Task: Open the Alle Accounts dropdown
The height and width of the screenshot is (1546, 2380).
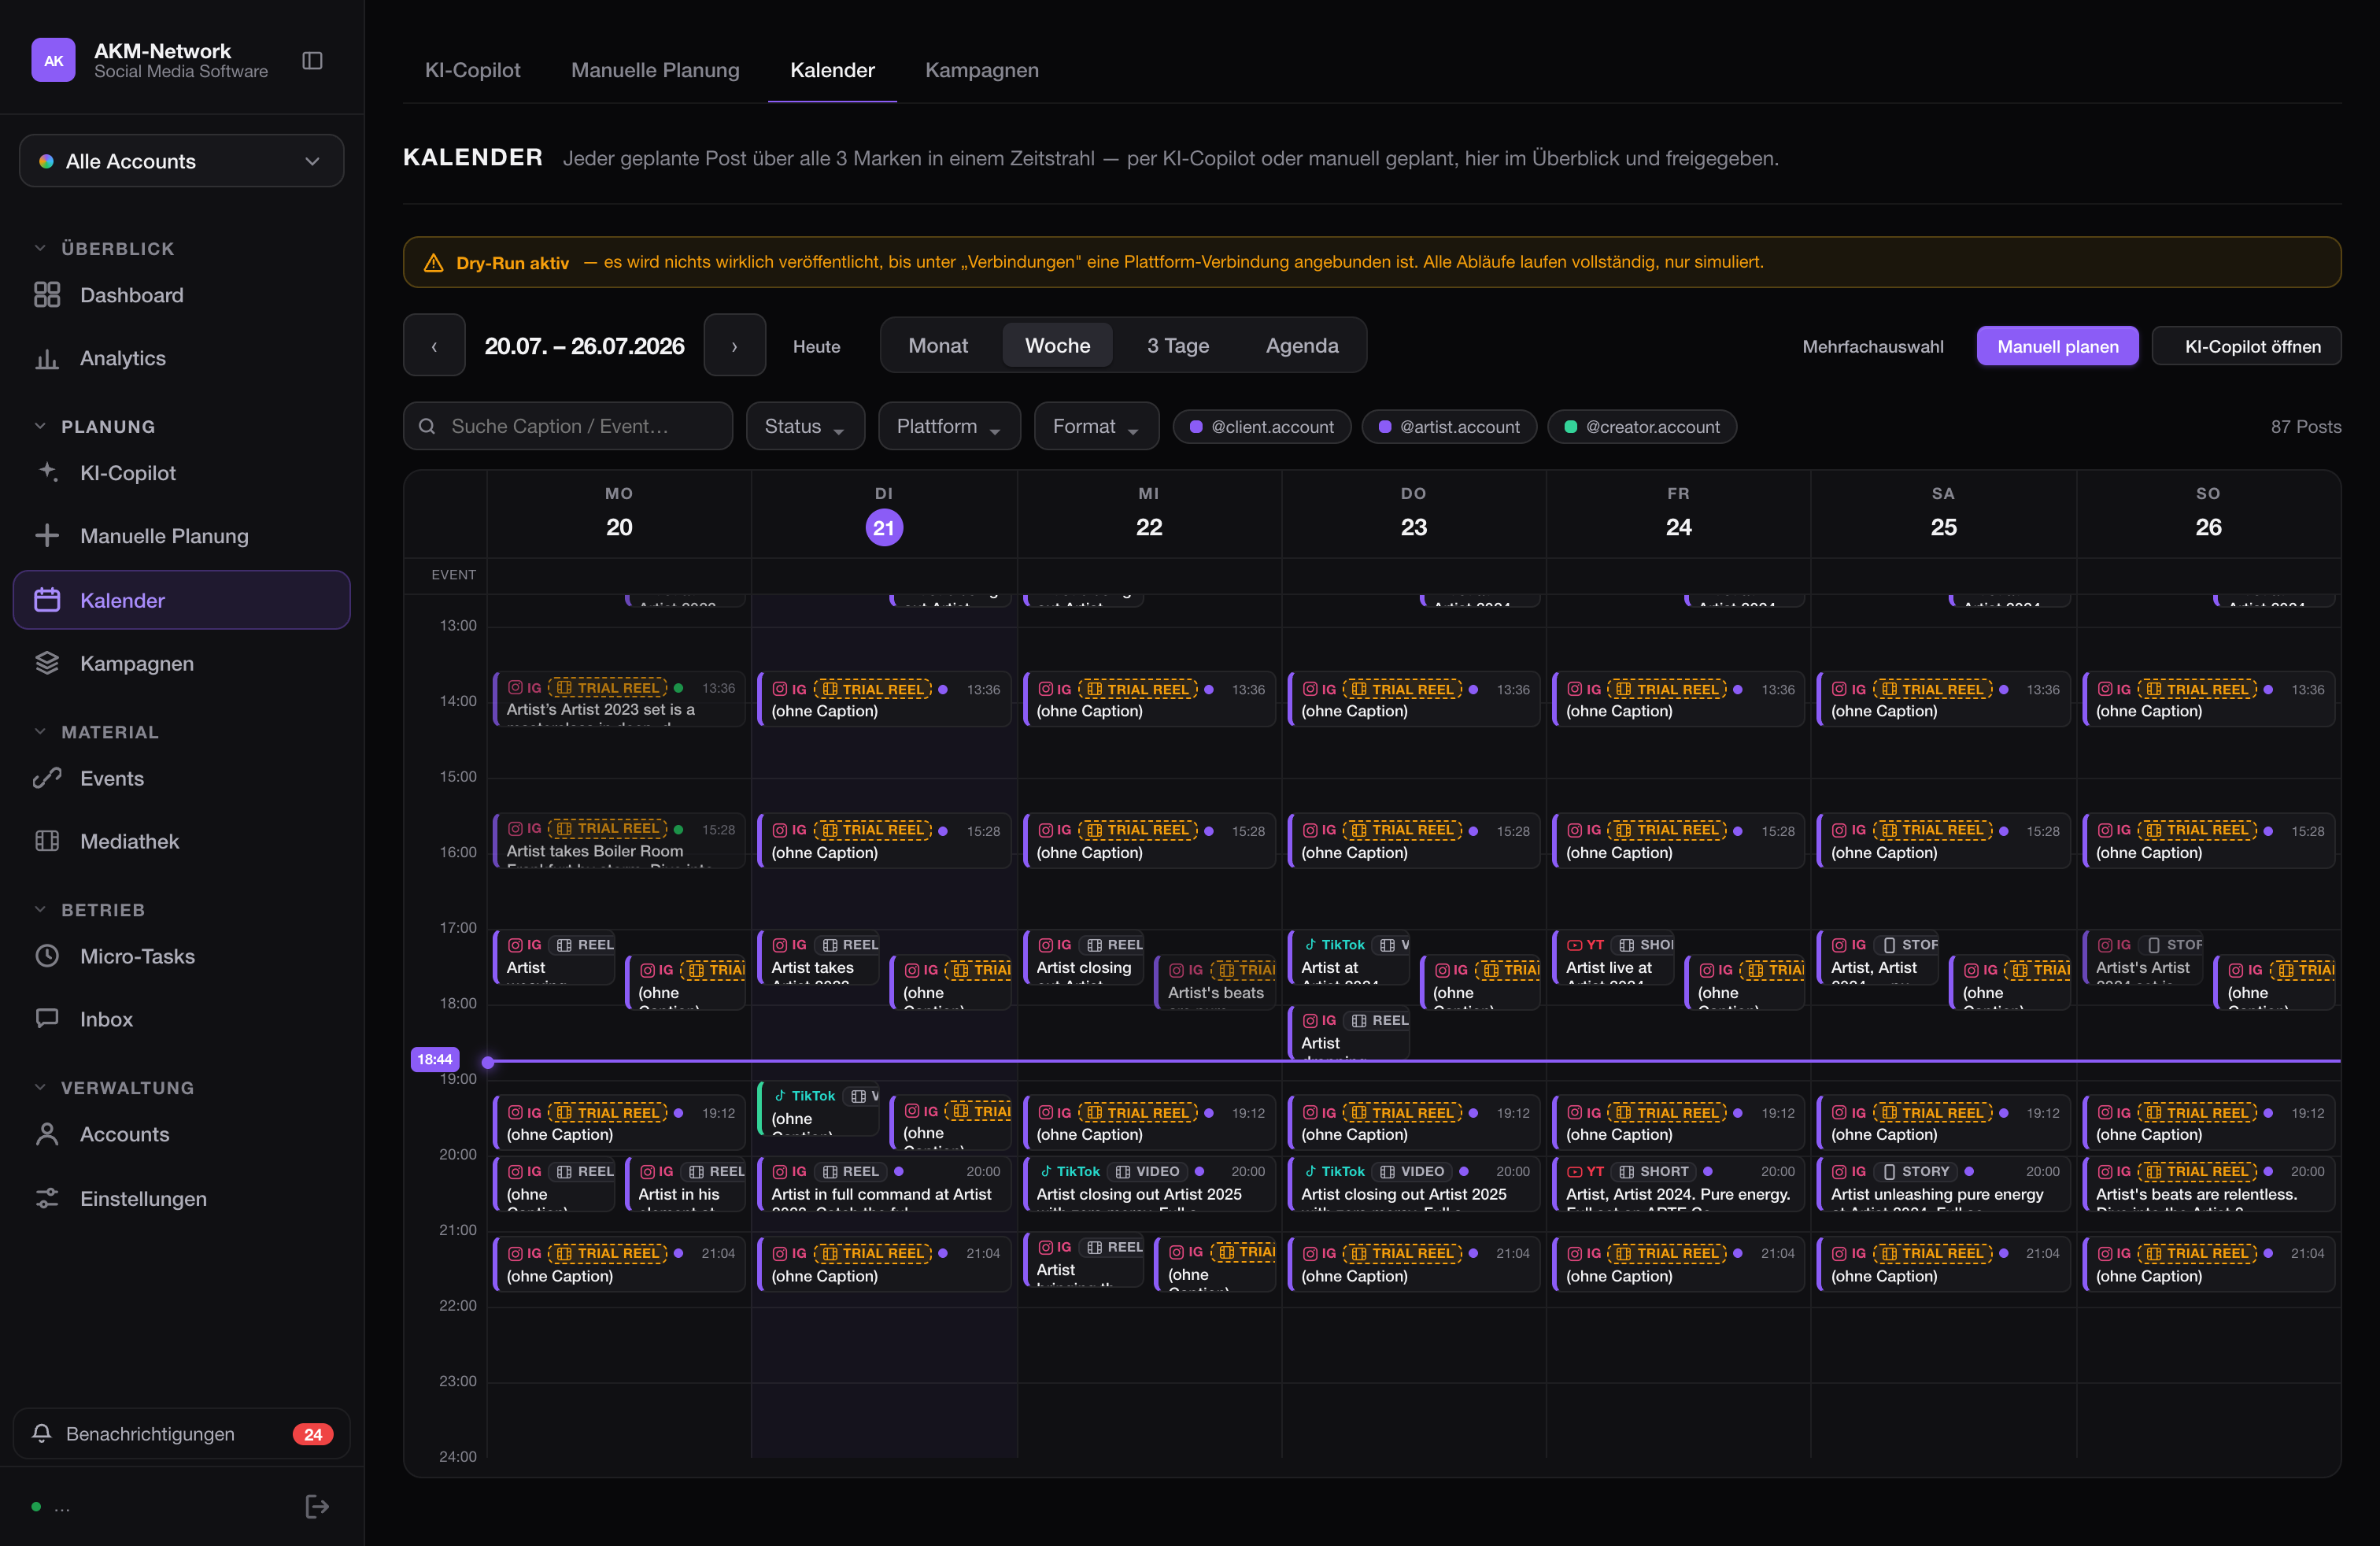Action: 181,161
